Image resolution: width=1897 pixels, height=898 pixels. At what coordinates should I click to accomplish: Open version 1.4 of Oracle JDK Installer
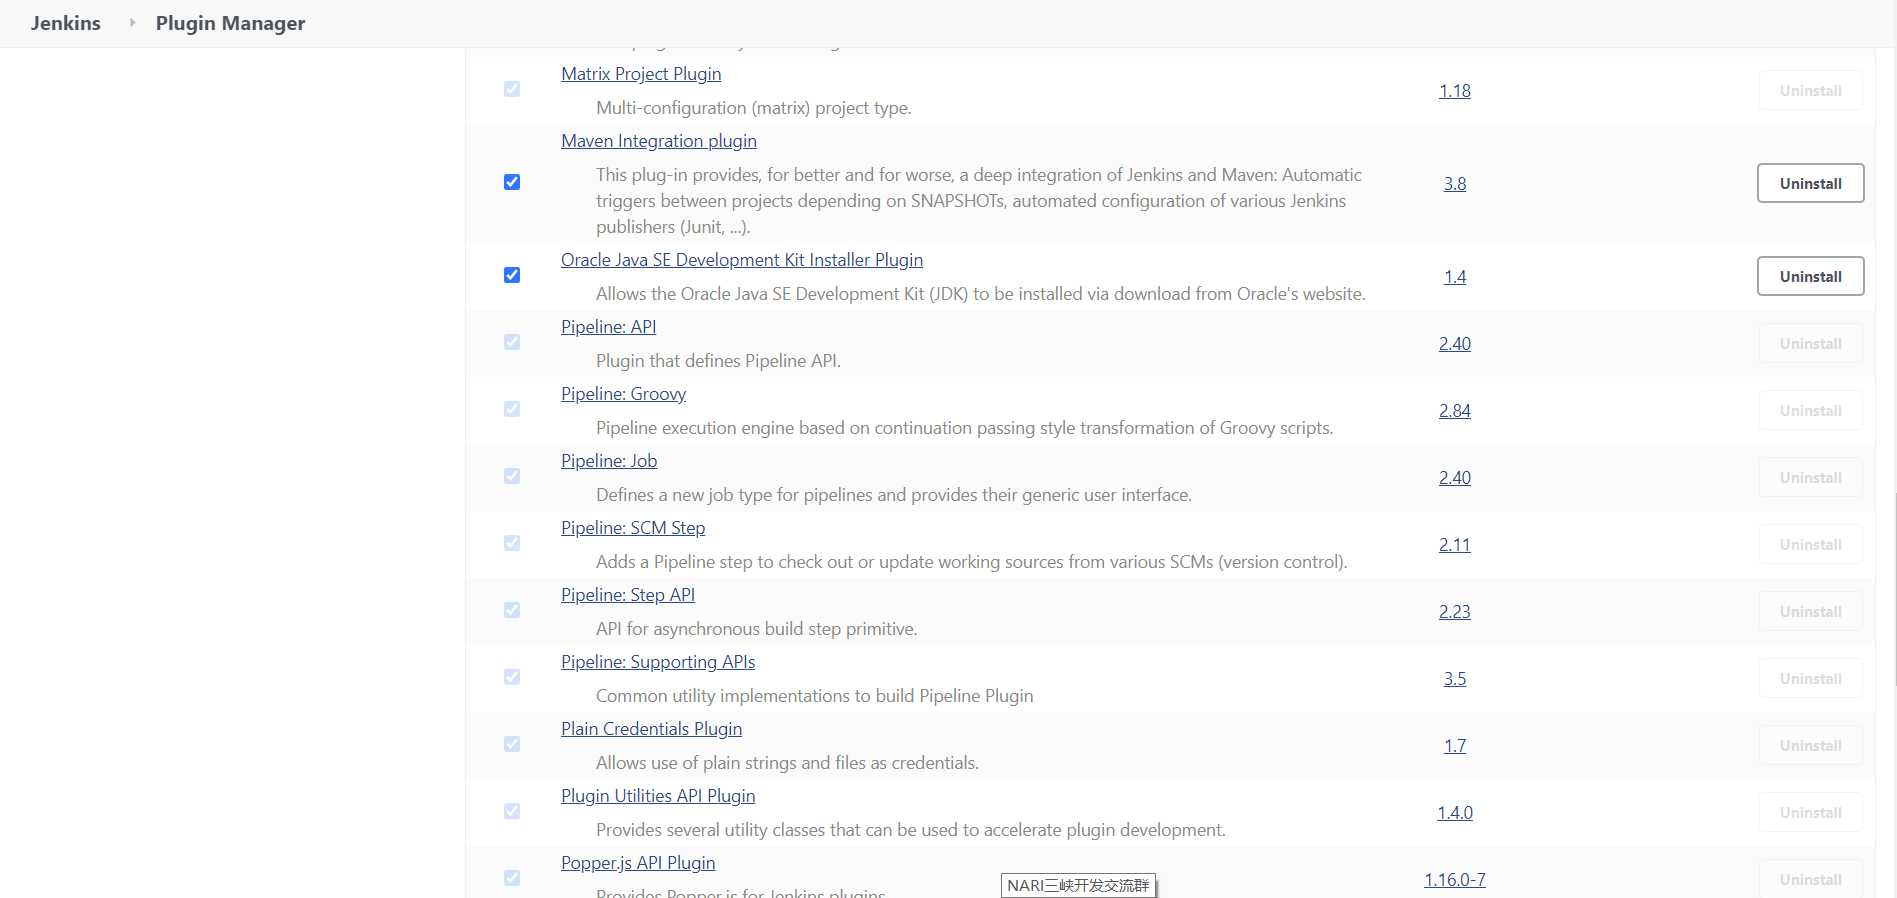click(1455, 277)
